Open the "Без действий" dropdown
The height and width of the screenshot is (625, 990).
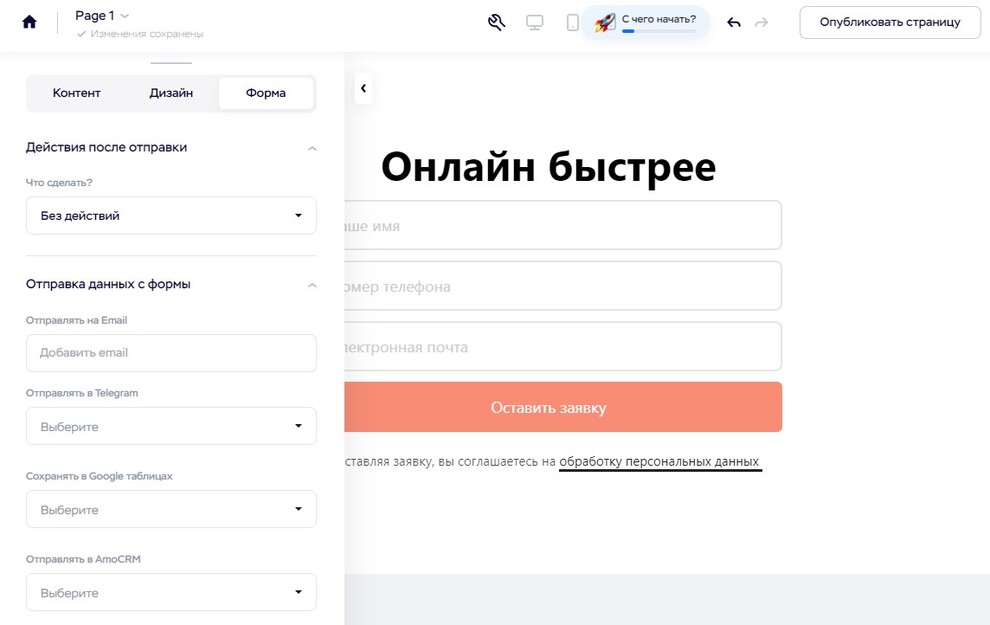click(171, 215)
